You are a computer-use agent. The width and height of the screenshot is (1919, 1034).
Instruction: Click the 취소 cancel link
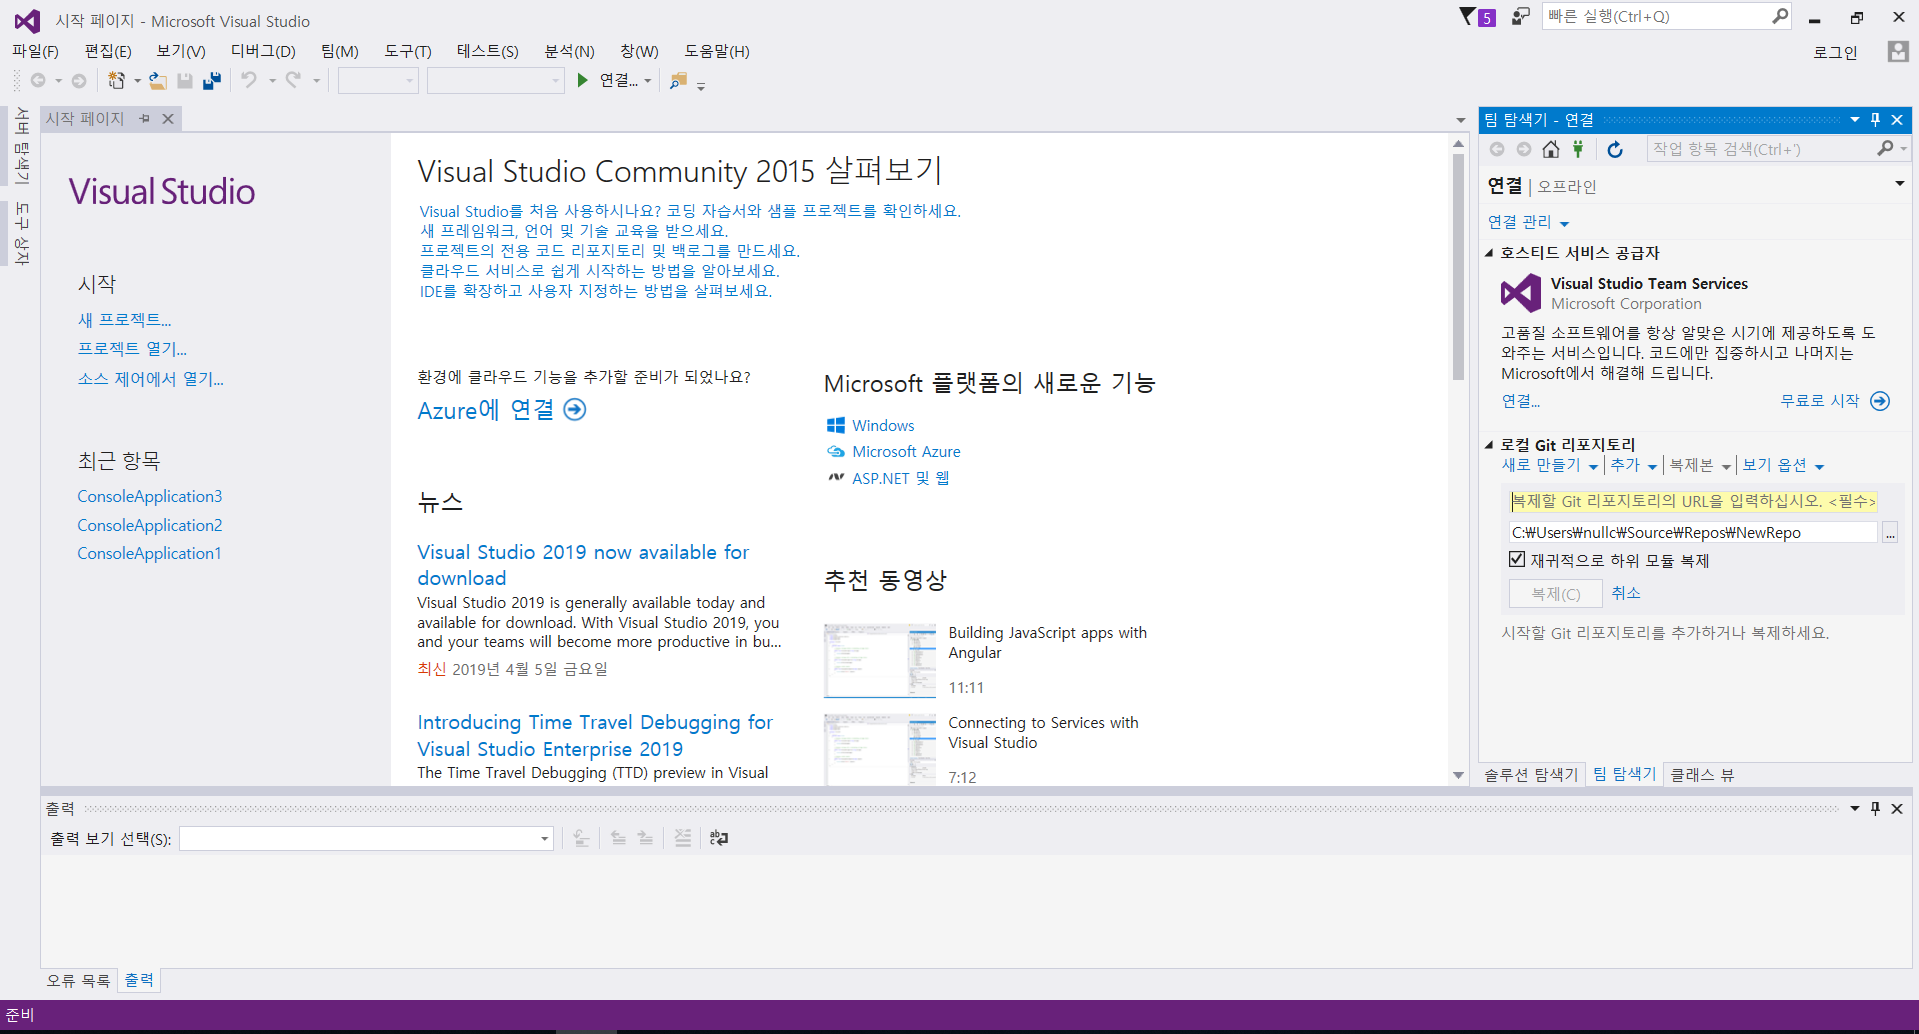point(1625,593)
